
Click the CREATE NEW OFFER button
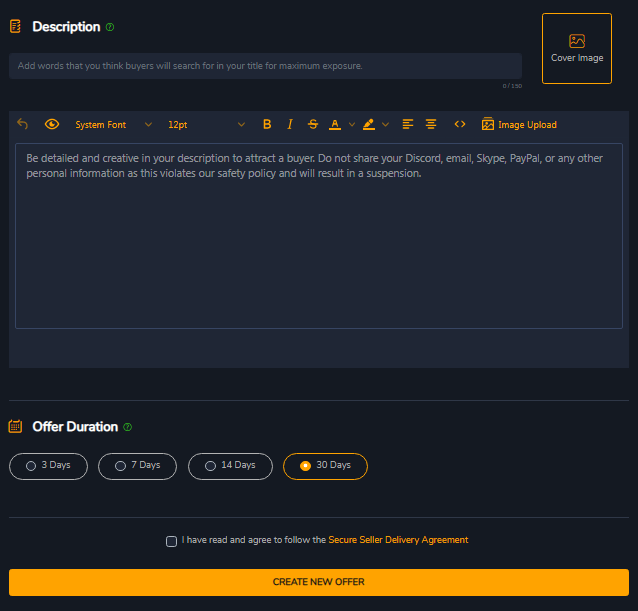point(319,582)
